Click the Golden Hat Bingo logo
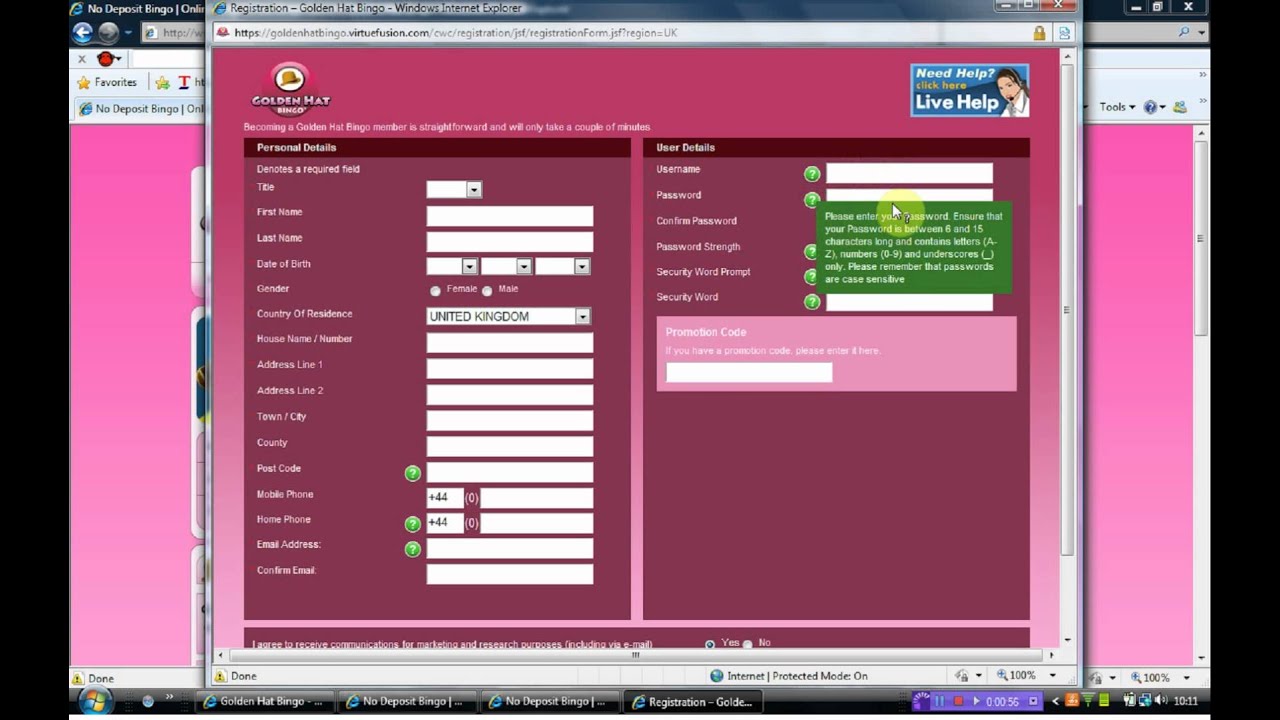Viewport: 1280px width, 720px height. (x=290, y=90)
